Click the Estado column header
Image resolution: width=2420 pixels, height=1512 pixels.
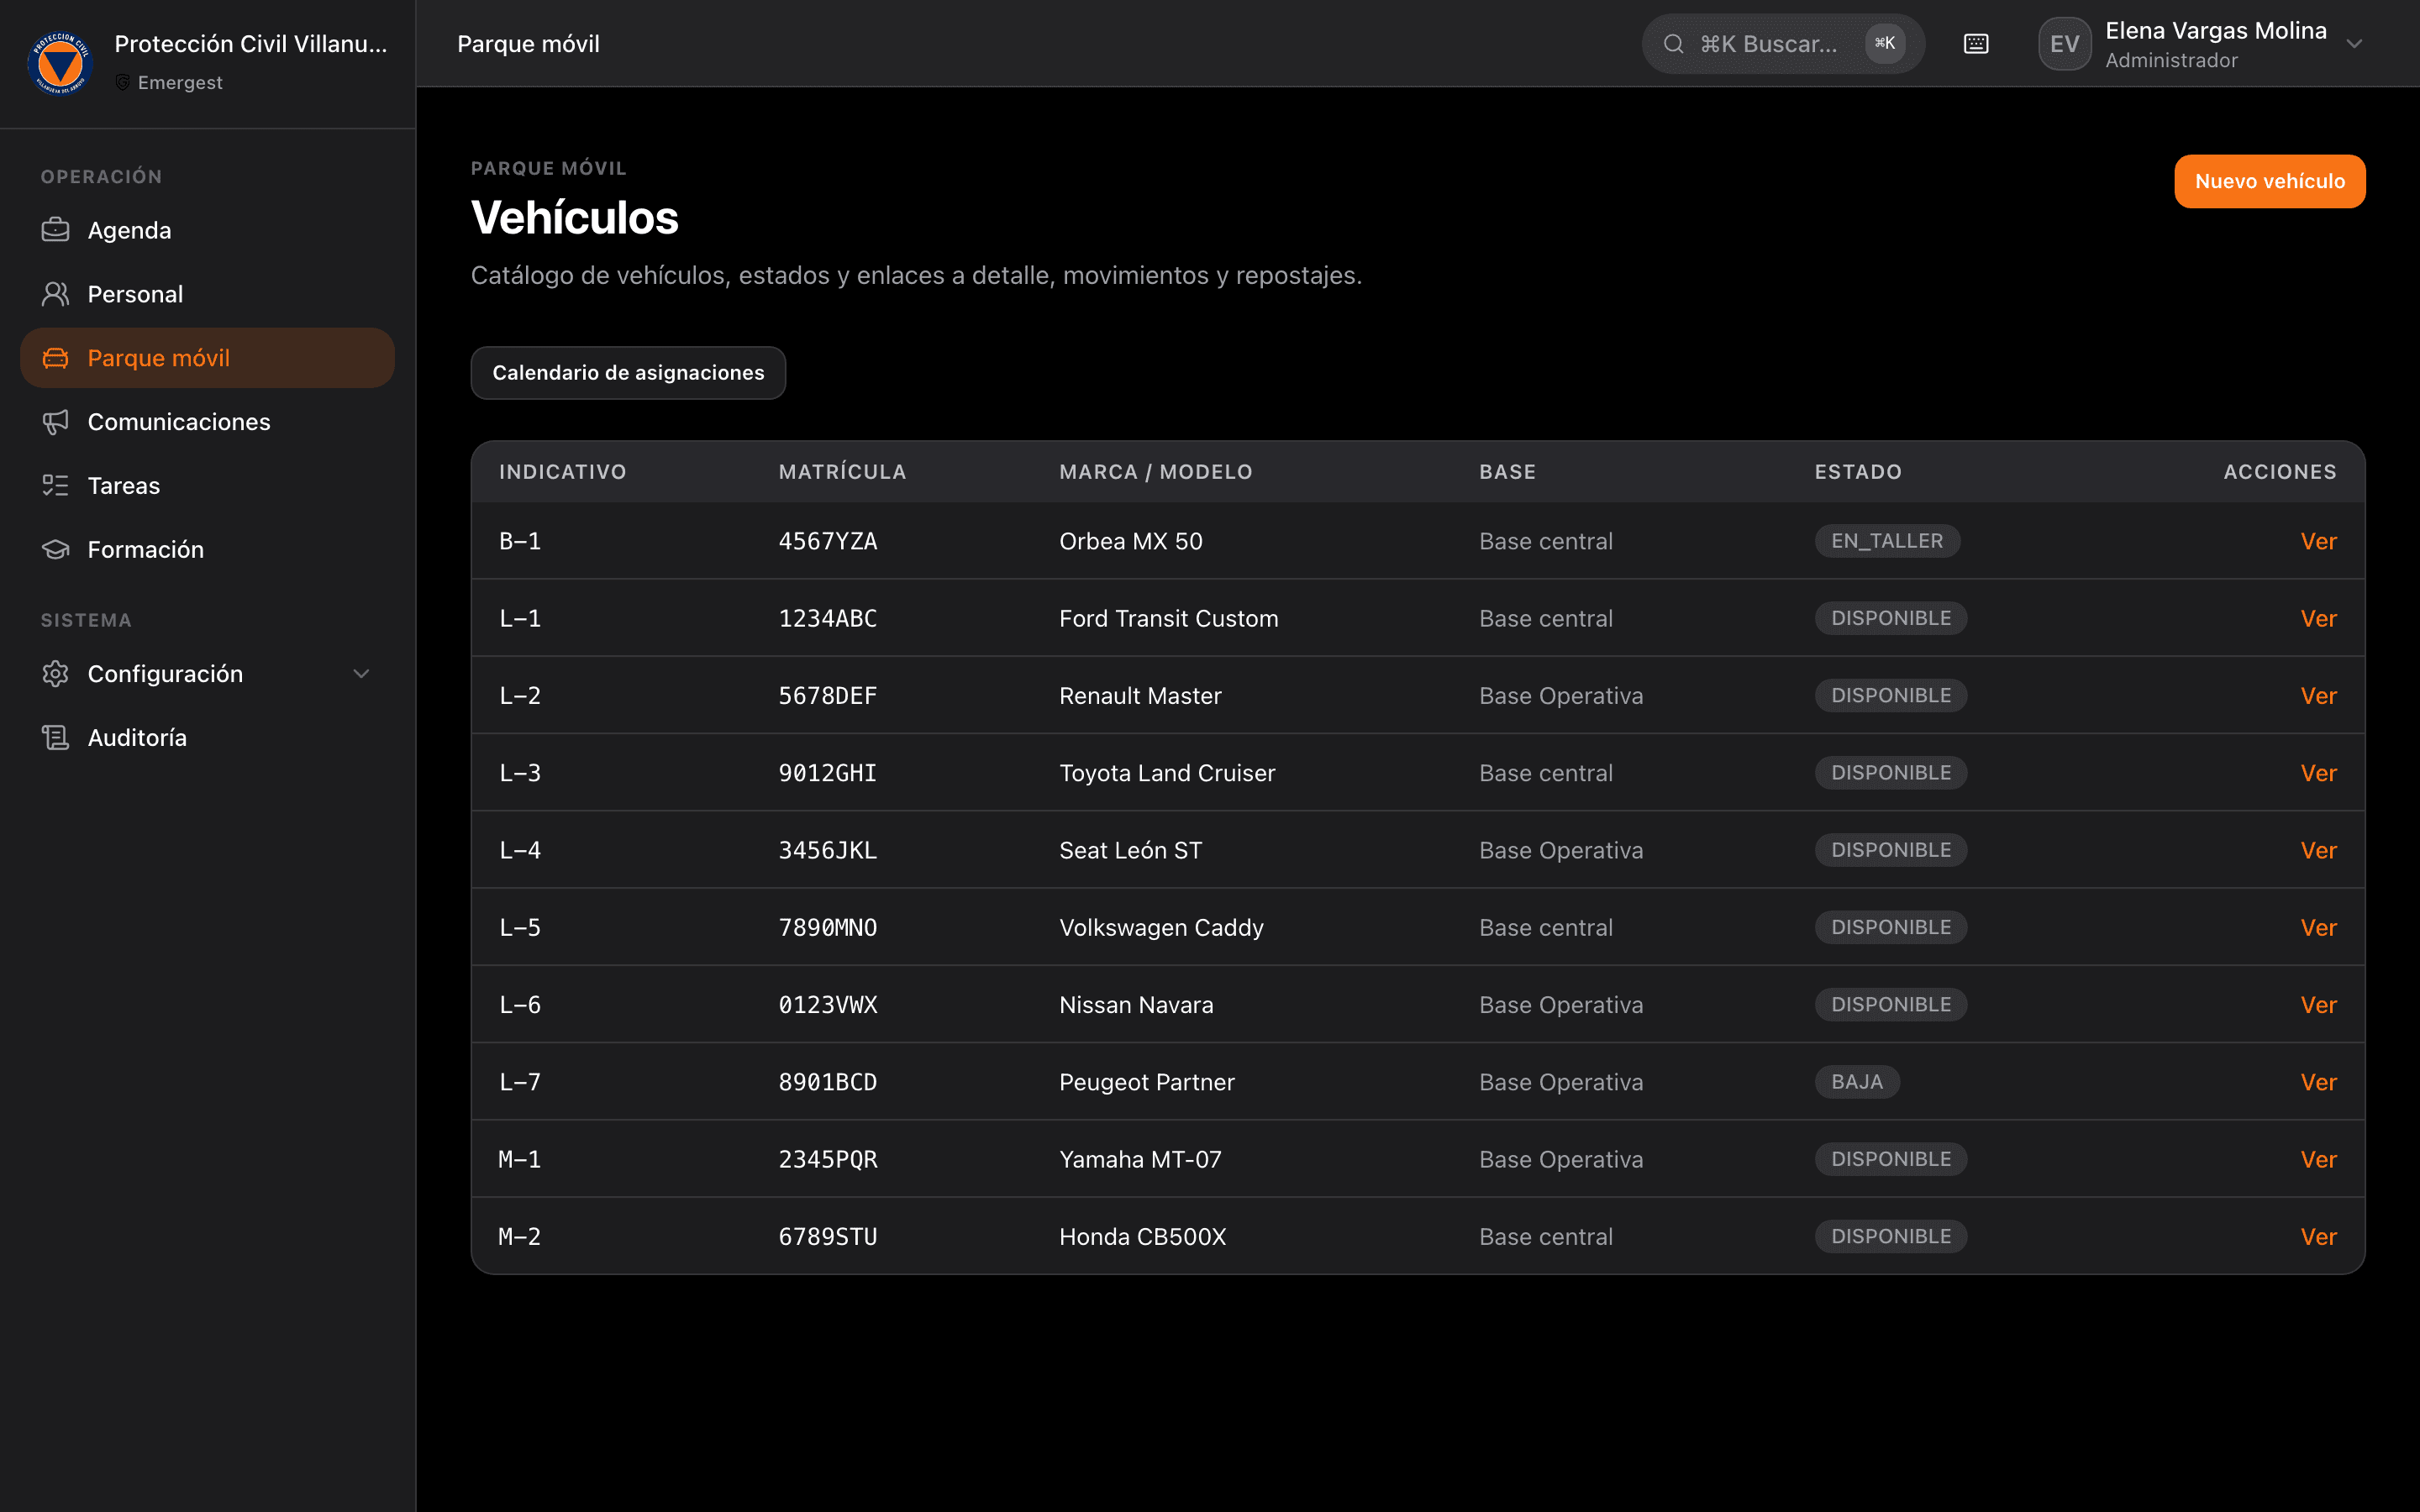coord(1858,472)
